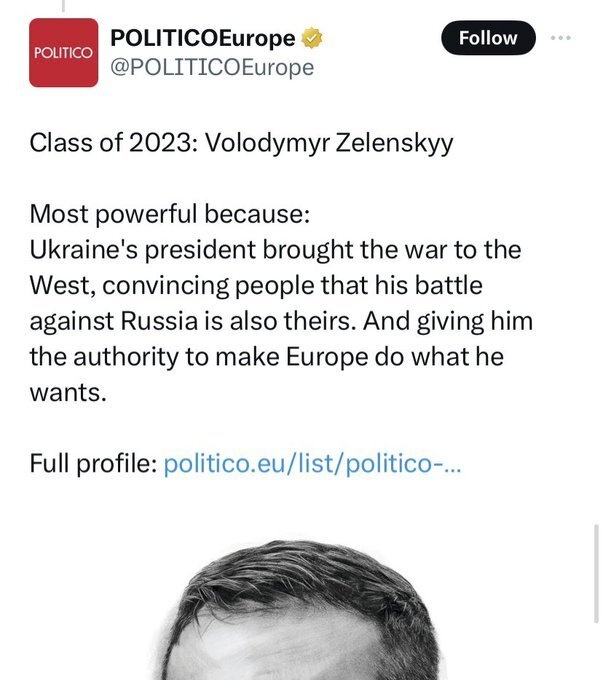Open the politico.eu full profile link
The image size is (603, 680).
click(x=312, y=463)
